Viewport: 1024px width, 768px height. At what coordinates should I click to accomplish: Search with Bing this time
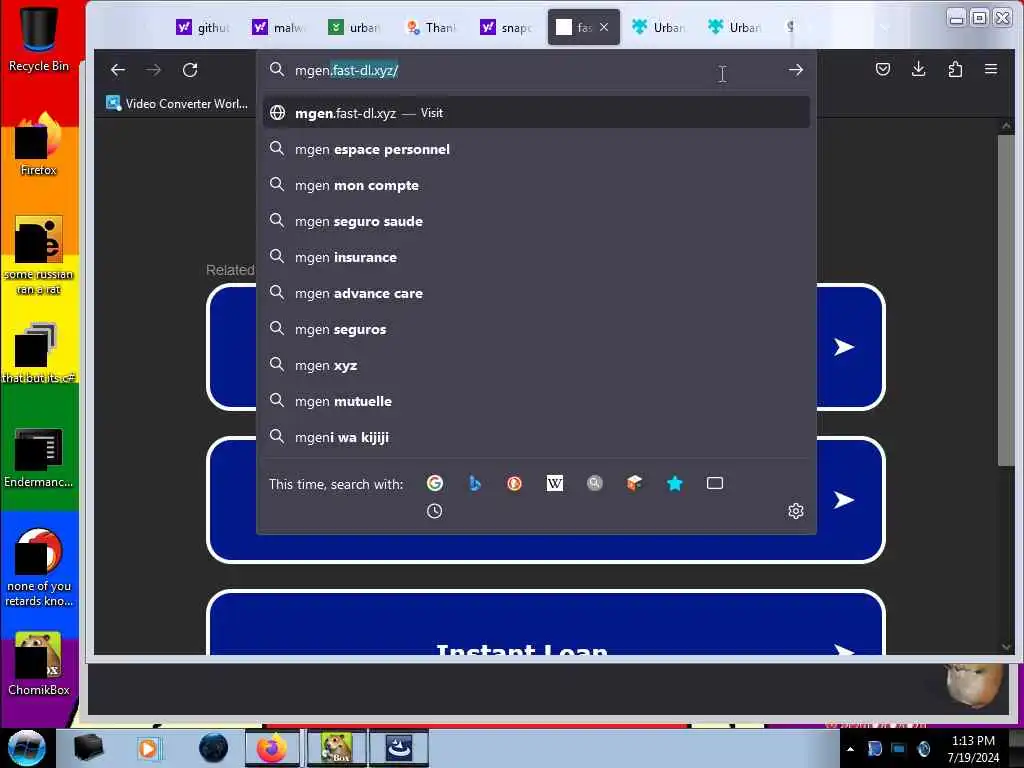point(475,483)
